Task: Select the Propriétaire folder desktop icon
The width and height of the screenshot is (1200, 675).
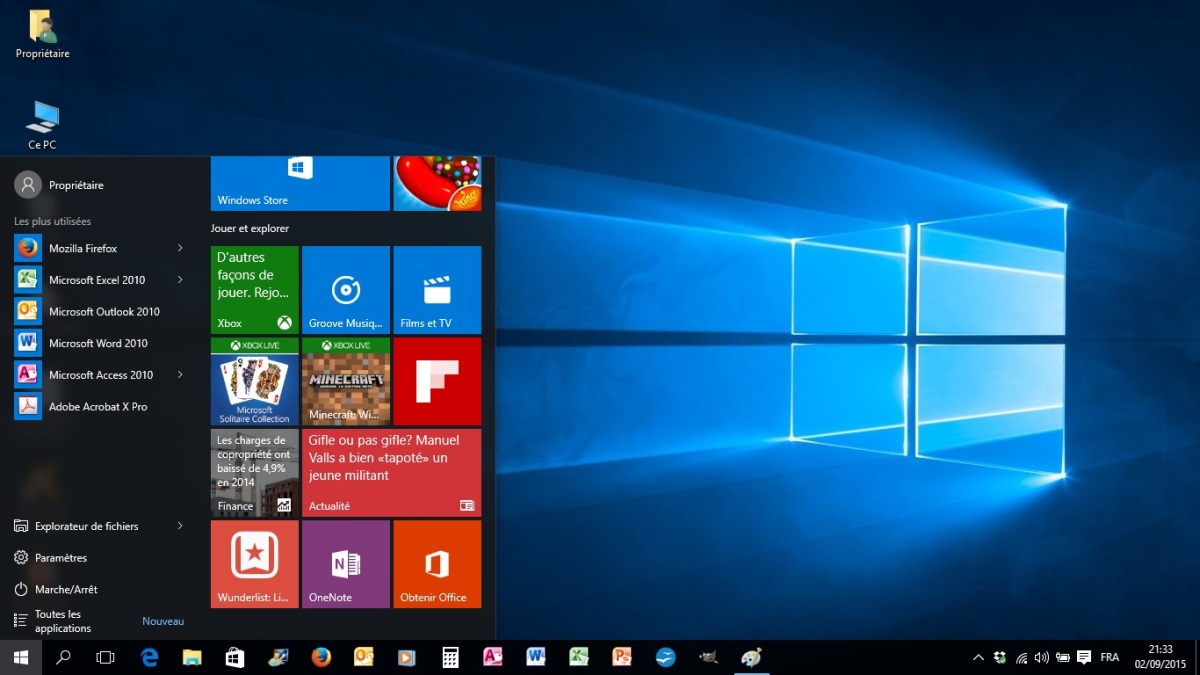Action: click(42, 34)
